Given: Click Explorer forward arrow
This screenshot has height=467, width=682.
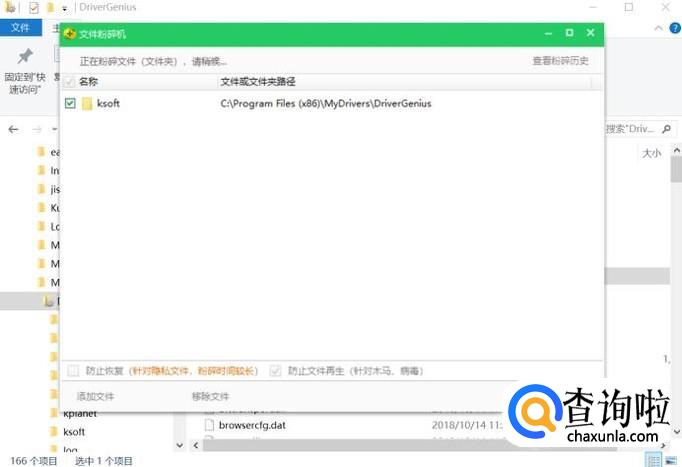Looking at the screenshot, I should tap(37, 129).
